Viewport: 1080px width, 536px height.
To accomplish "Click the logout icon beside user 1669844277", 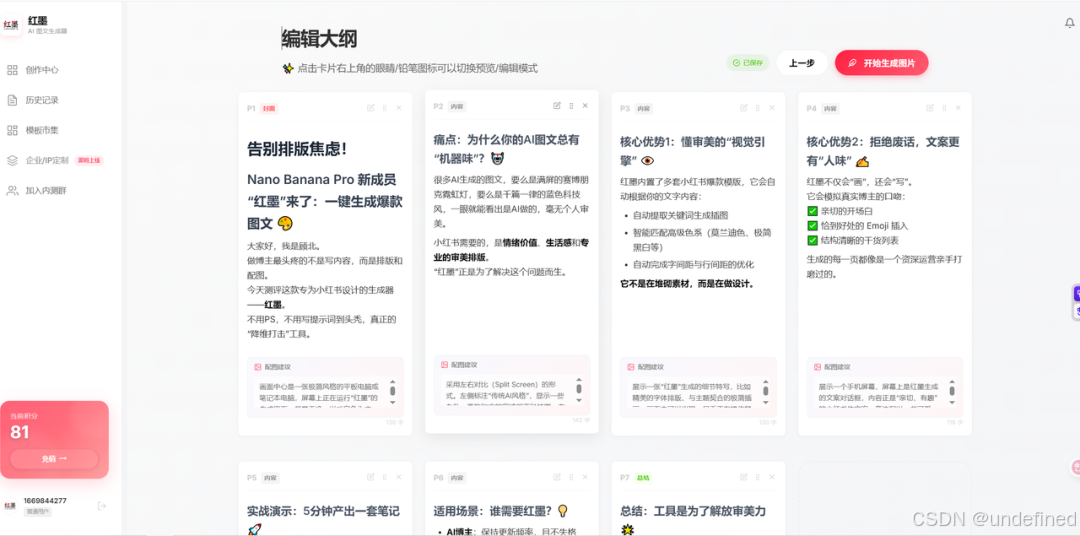I will point(102,506).
